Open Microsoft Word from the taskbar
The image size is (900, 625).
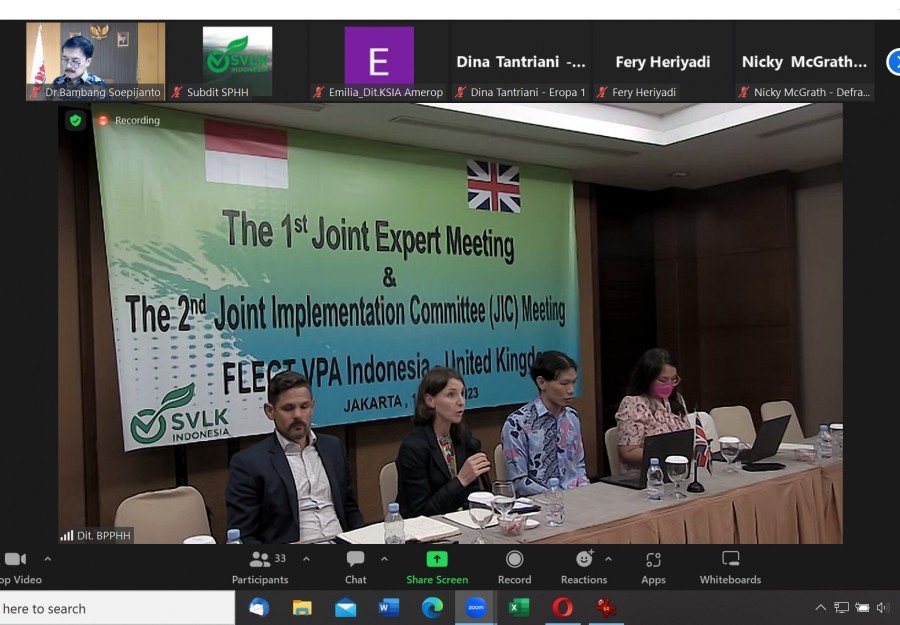click(x=389, y=607)
